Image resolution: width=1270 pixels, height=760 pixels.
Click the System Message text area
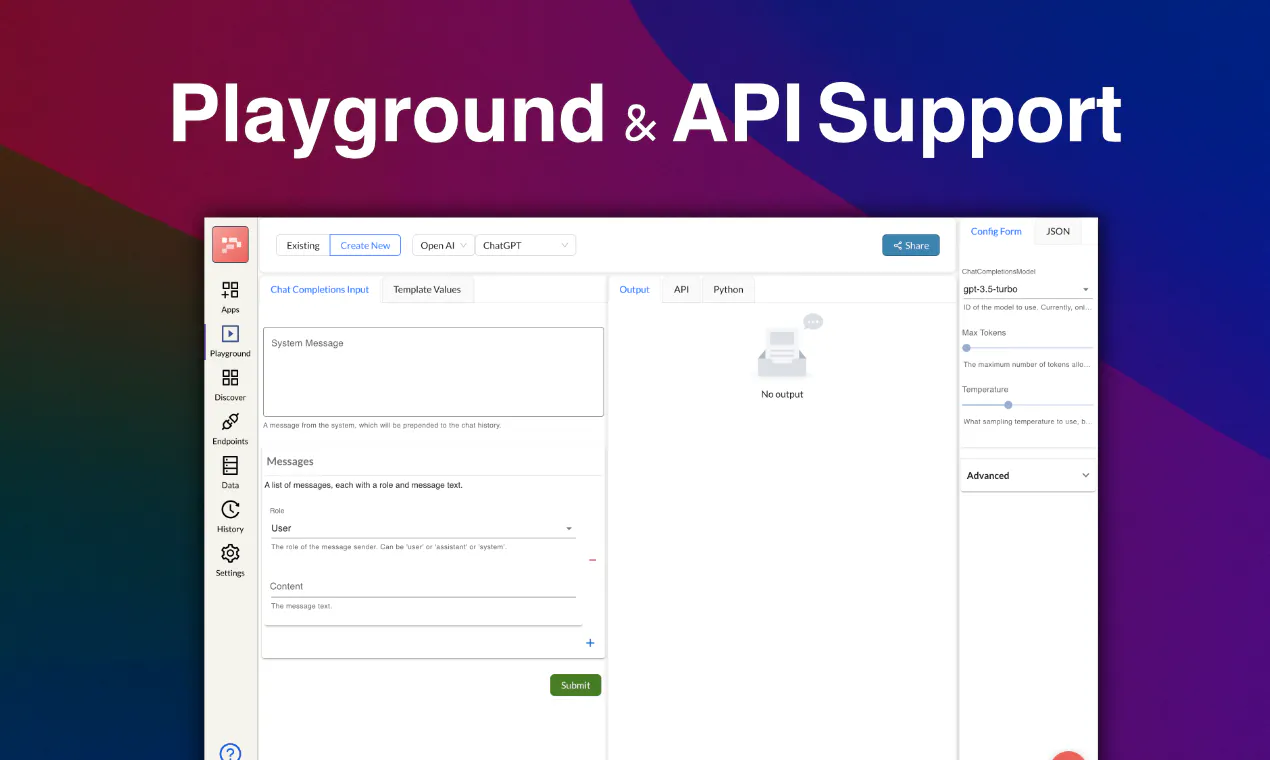tap(433, 371)
